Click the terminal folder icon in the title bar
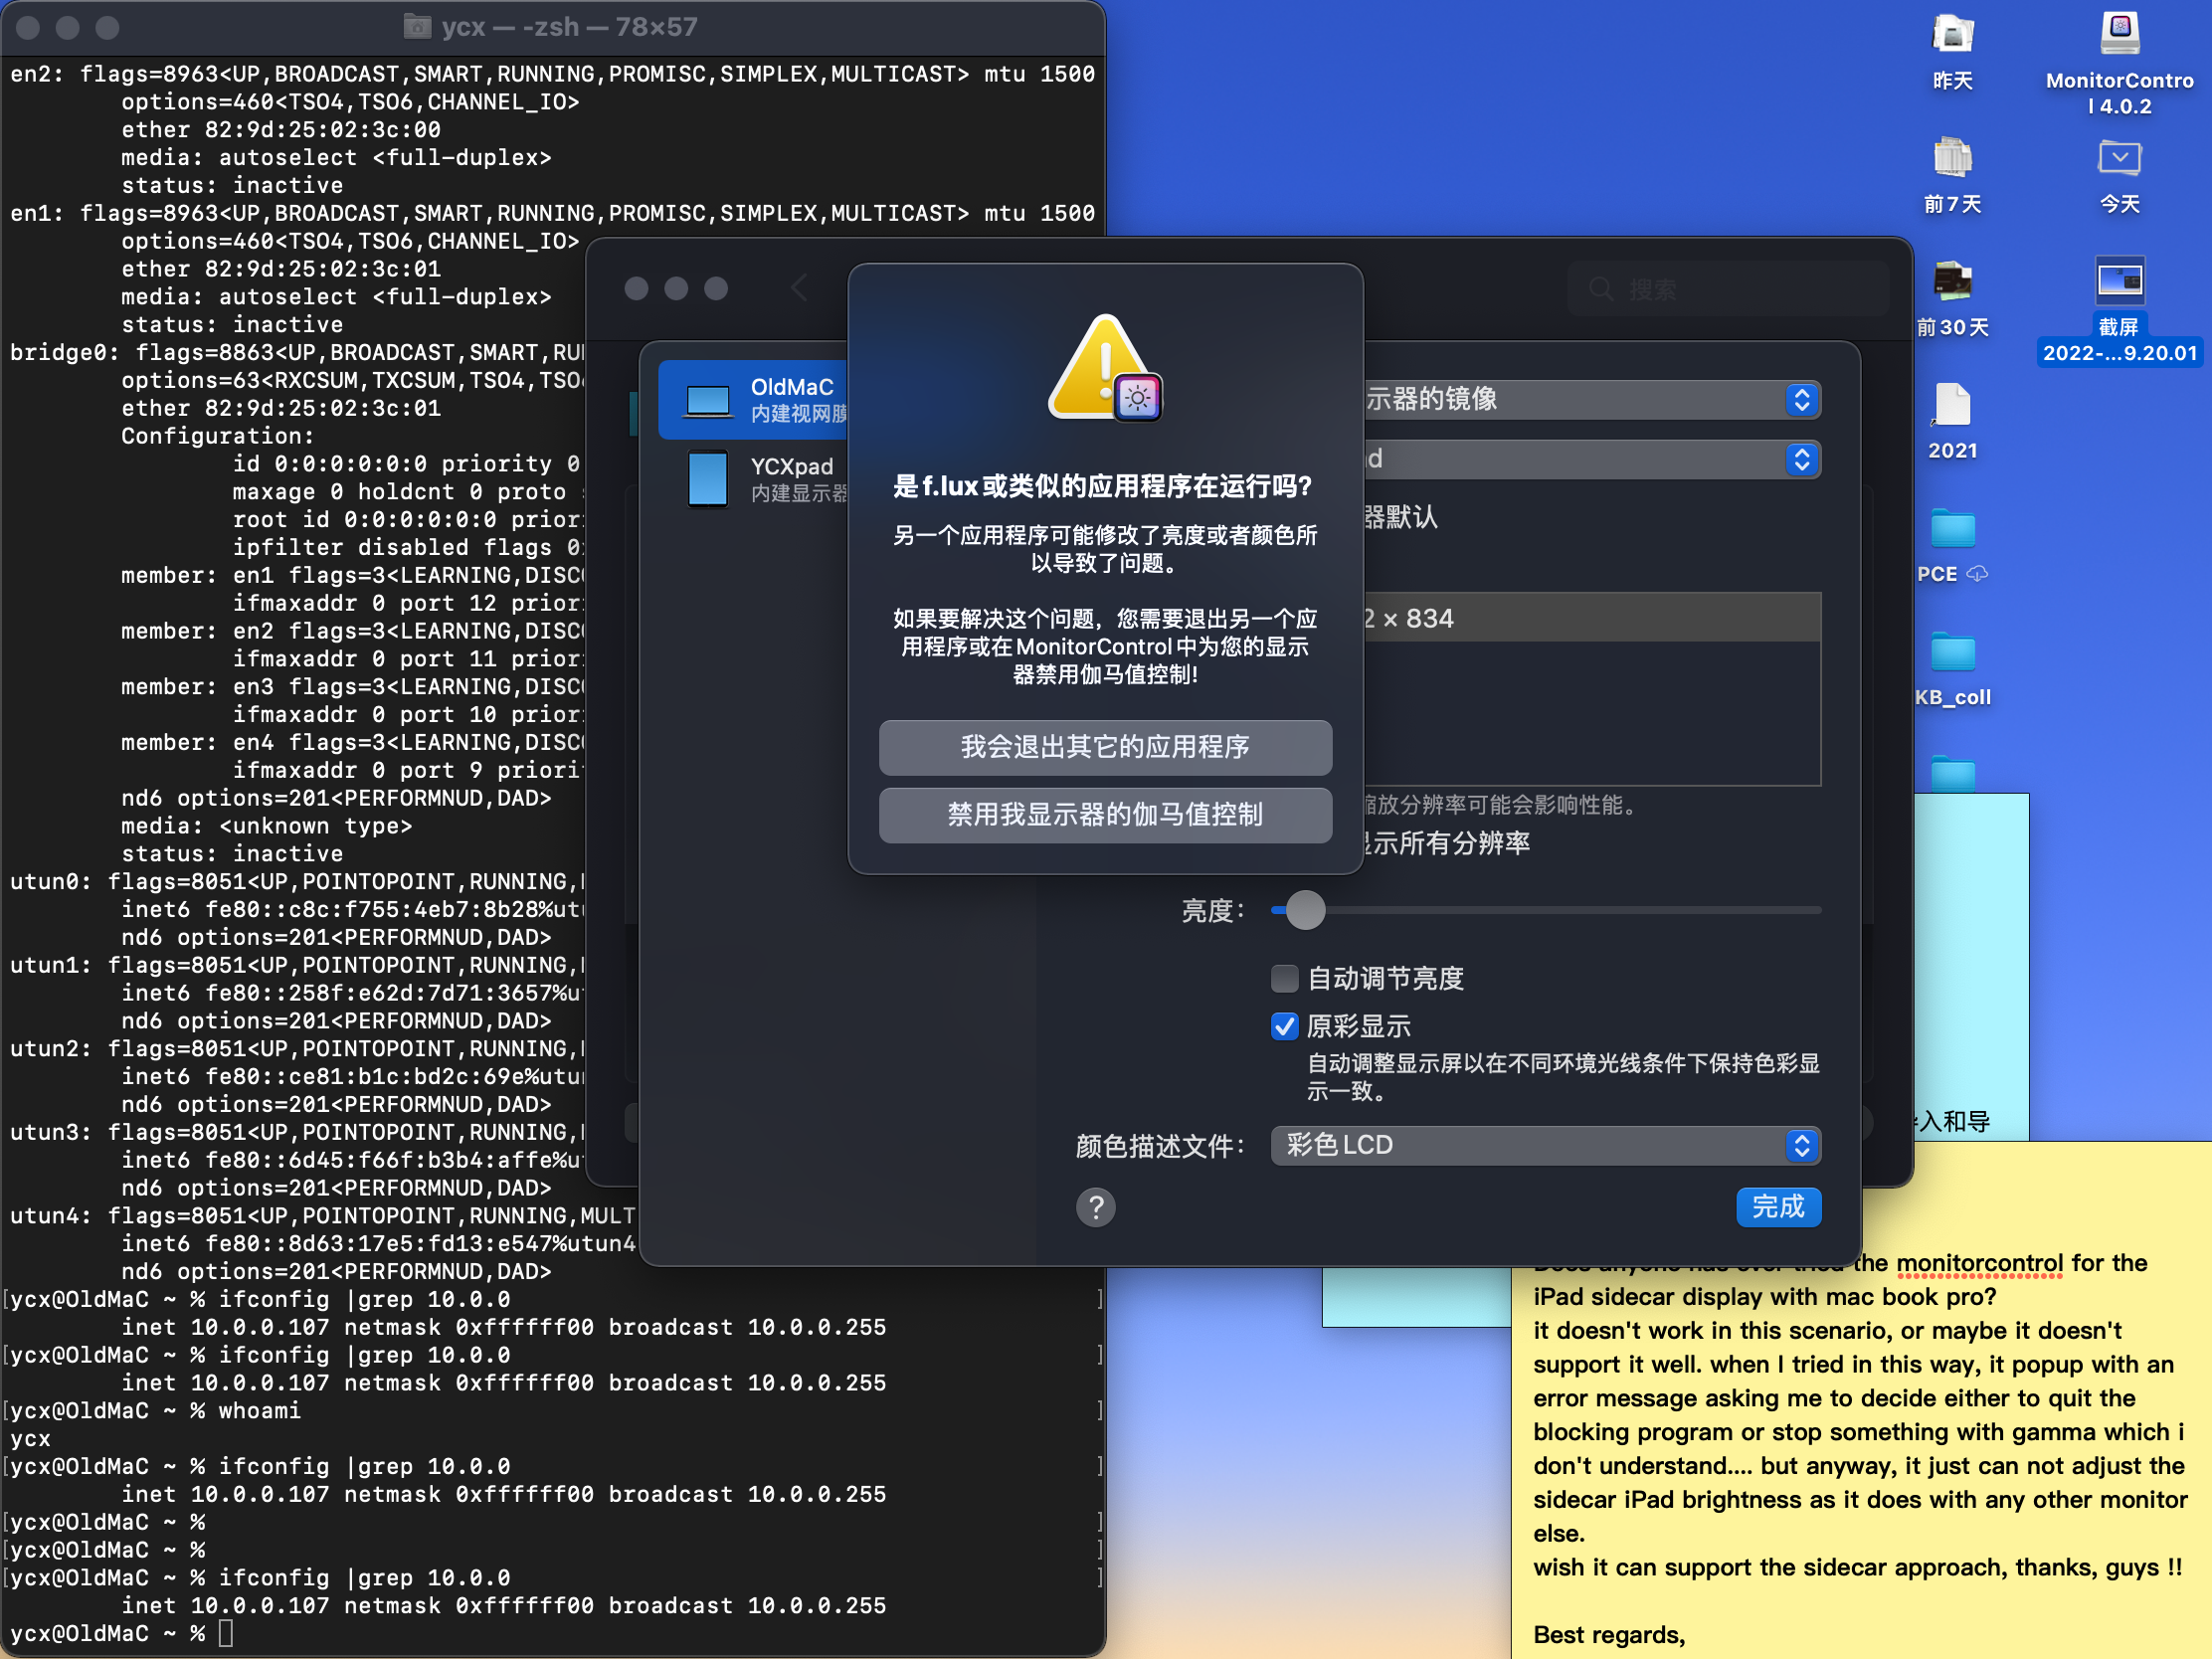2212x1659 pixels. (x=416, y=26)
